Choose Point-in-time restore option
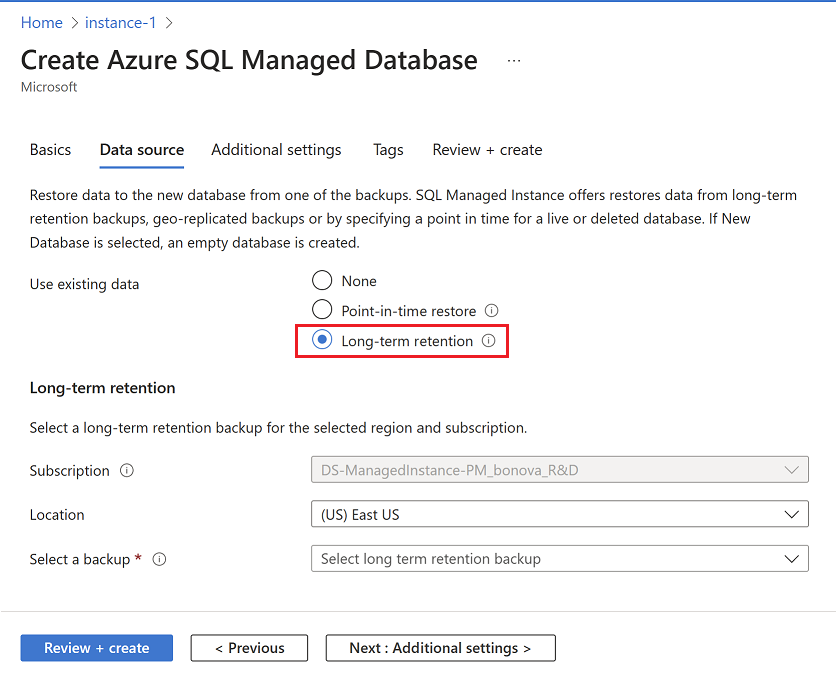 321,310
